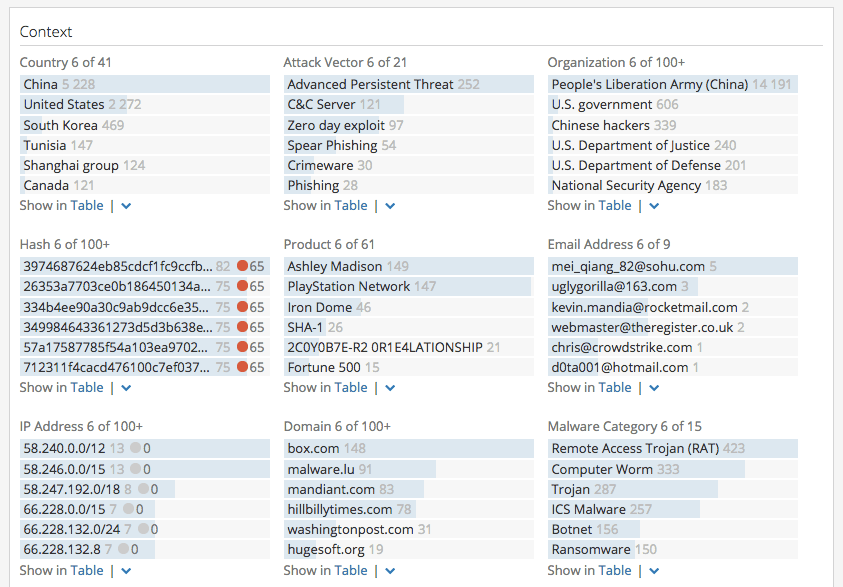Screen dimensions: 843x587
Task: Click red risk dot for hash 26353a7703ce0b186450134a
Action: pos(242,286)
